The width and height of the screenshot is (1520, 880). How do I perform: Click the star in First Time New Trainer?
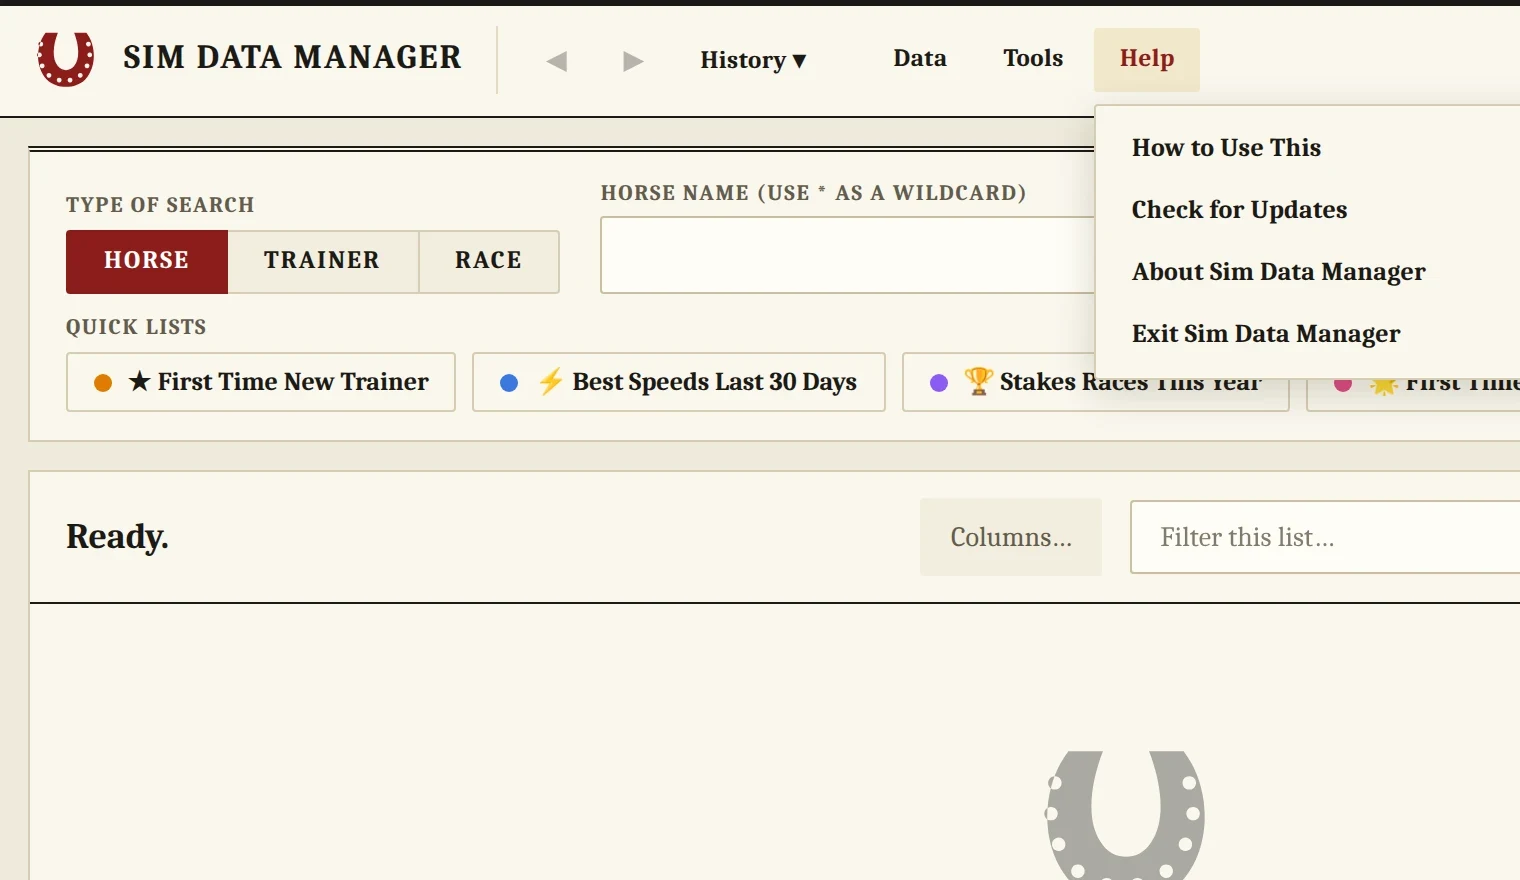(x=140, y=382)
